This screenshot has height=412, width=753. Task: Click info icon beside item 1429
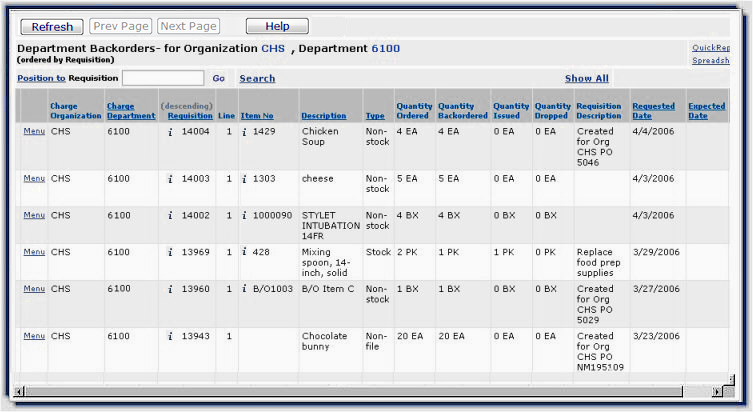[x=244, y=131]
